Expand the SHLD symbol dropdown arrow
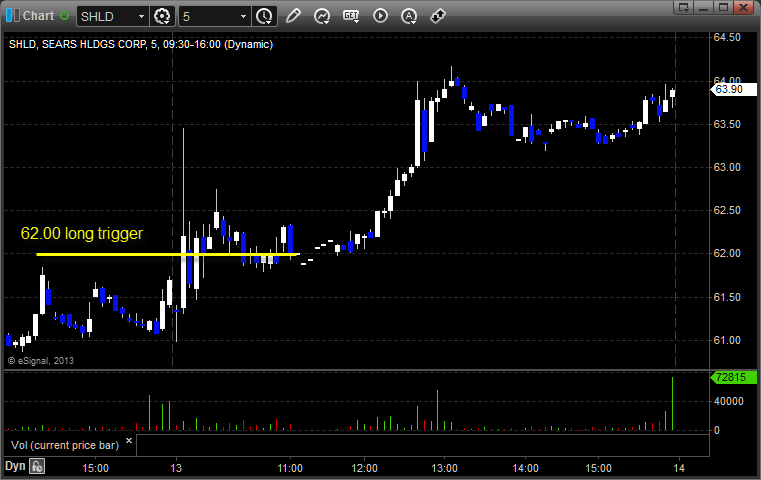 (x=141, y=17)
